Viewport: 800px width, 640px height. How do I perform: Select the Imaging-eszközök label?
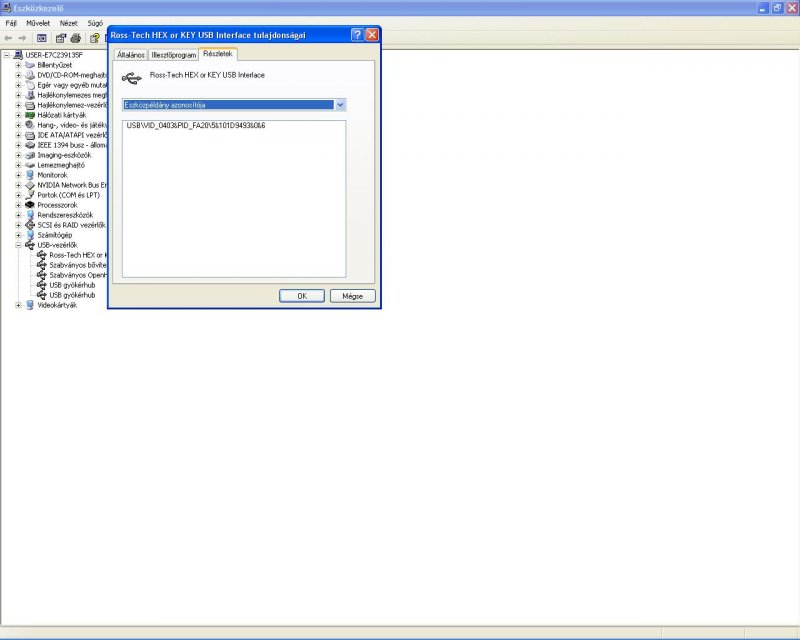pyautogui.click(x=64, y=155)
